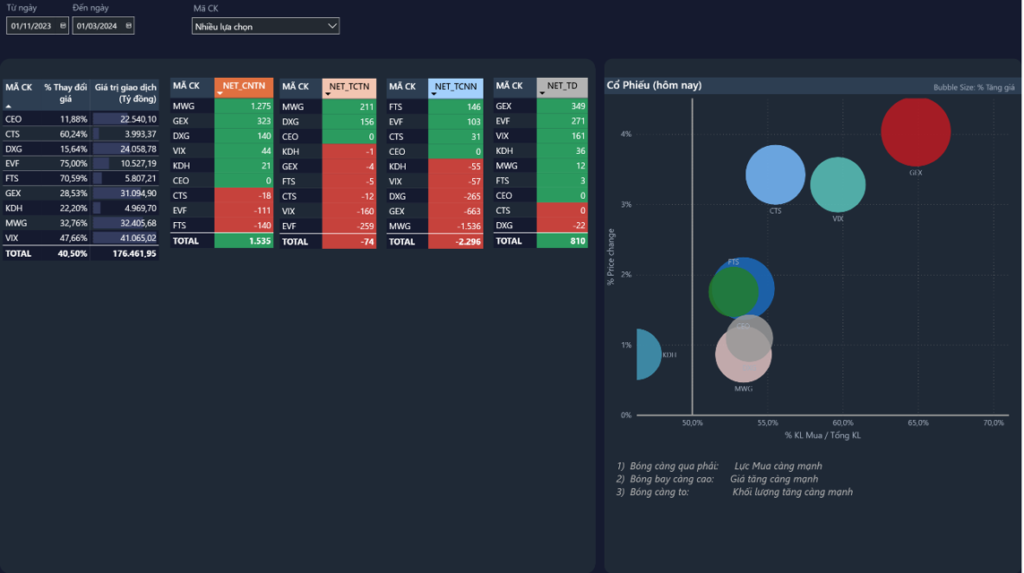Click the end date field showing 01/03/2024
The height and width of the screenshot is (573, 1024).
(97, 26)
